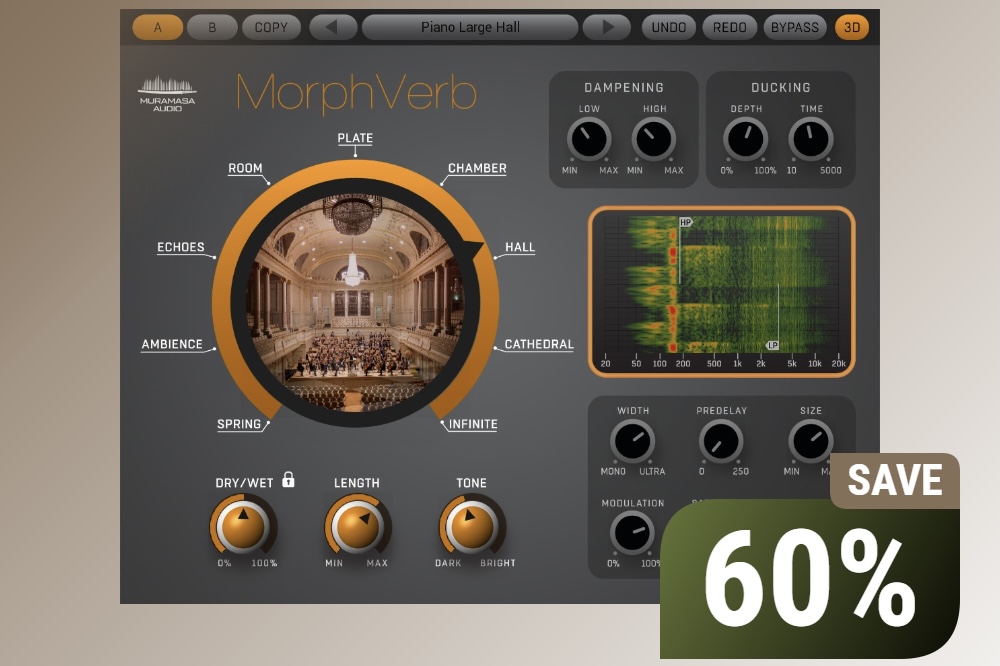Image resolution: width=1000 pixels, height=666 pixels.
Task: Click the MorphVerb title text
Action: click(357, 93)
